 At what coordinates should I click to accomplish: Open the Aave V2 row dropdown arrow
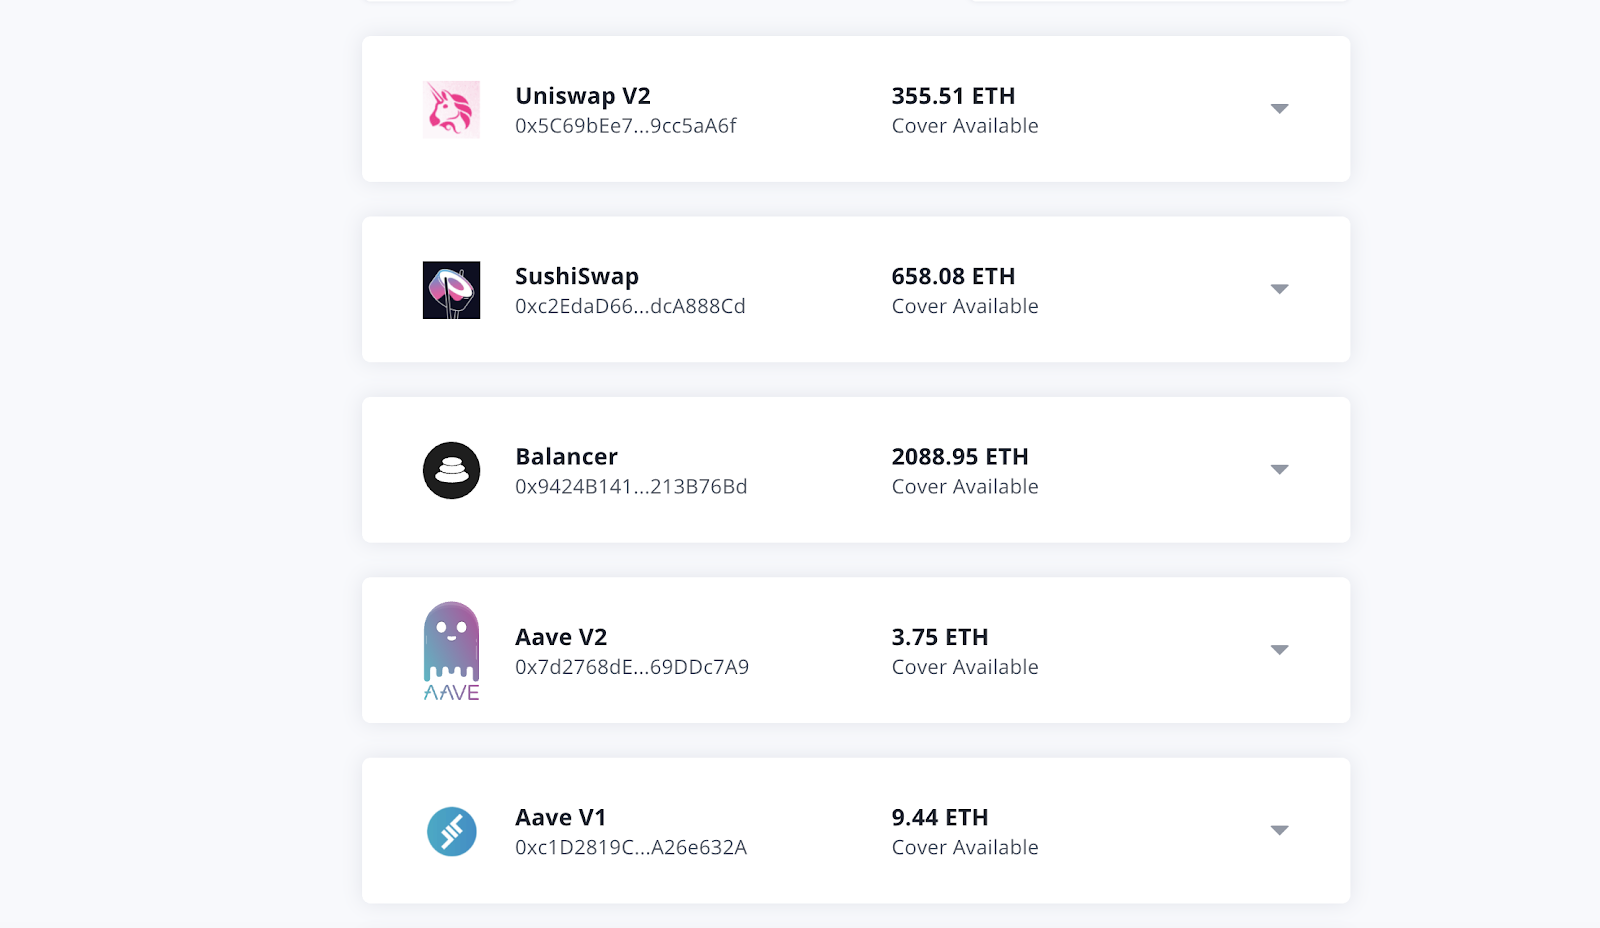click(x=1279, y=650)
